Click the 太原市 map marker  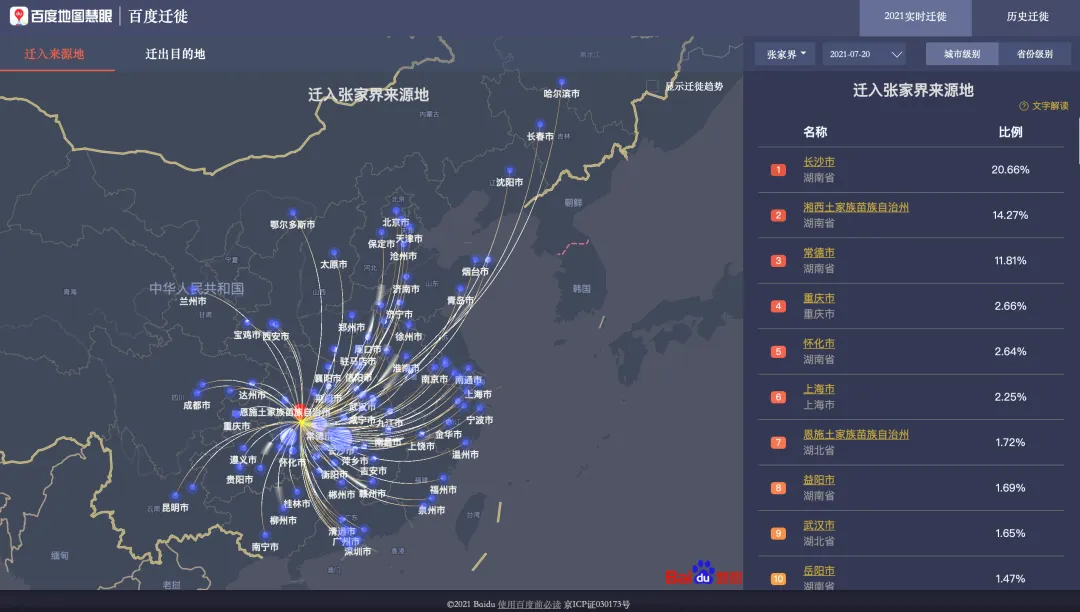coord(334,253)
